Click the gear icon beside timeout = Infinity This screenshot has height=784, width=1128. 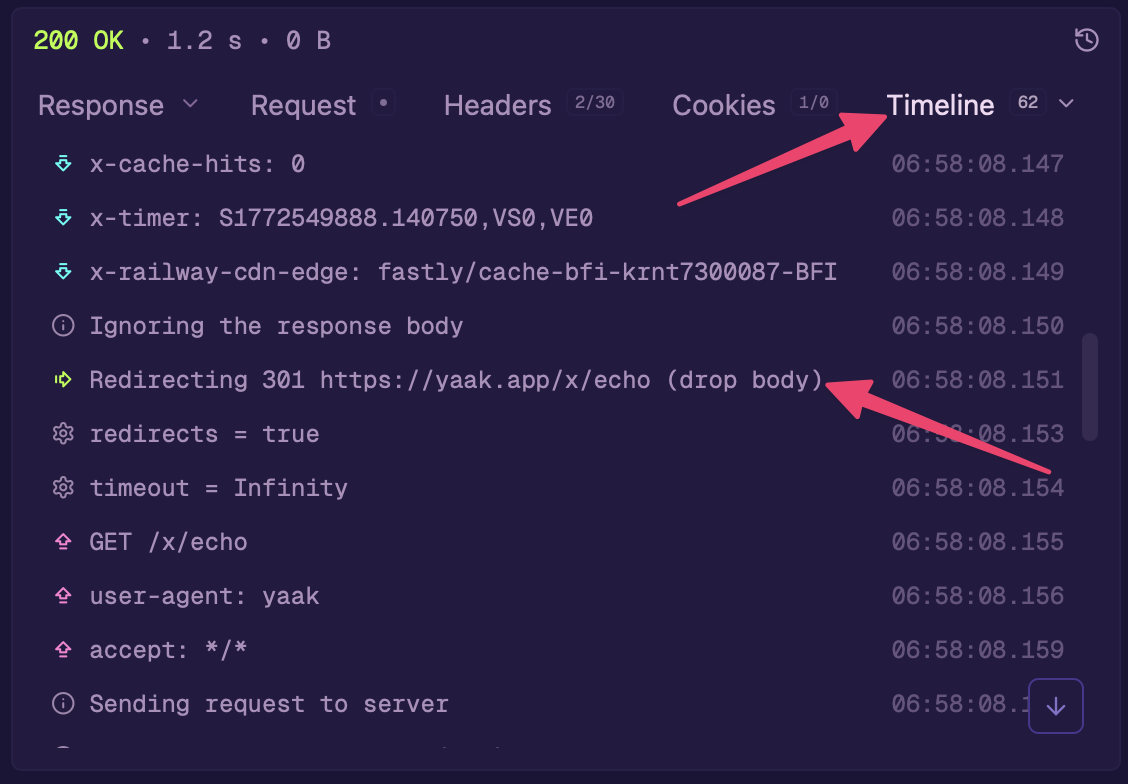click(63, 488)
